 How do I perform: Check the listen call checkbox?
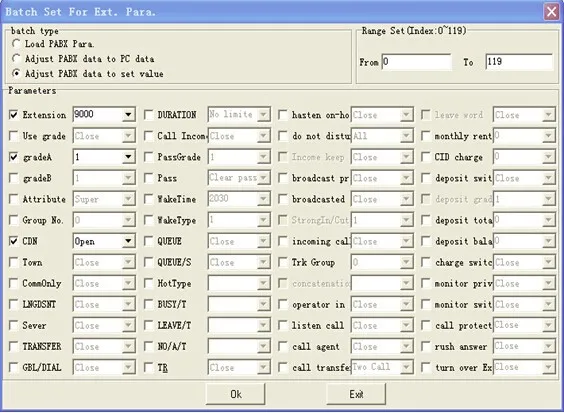(283, 326)
